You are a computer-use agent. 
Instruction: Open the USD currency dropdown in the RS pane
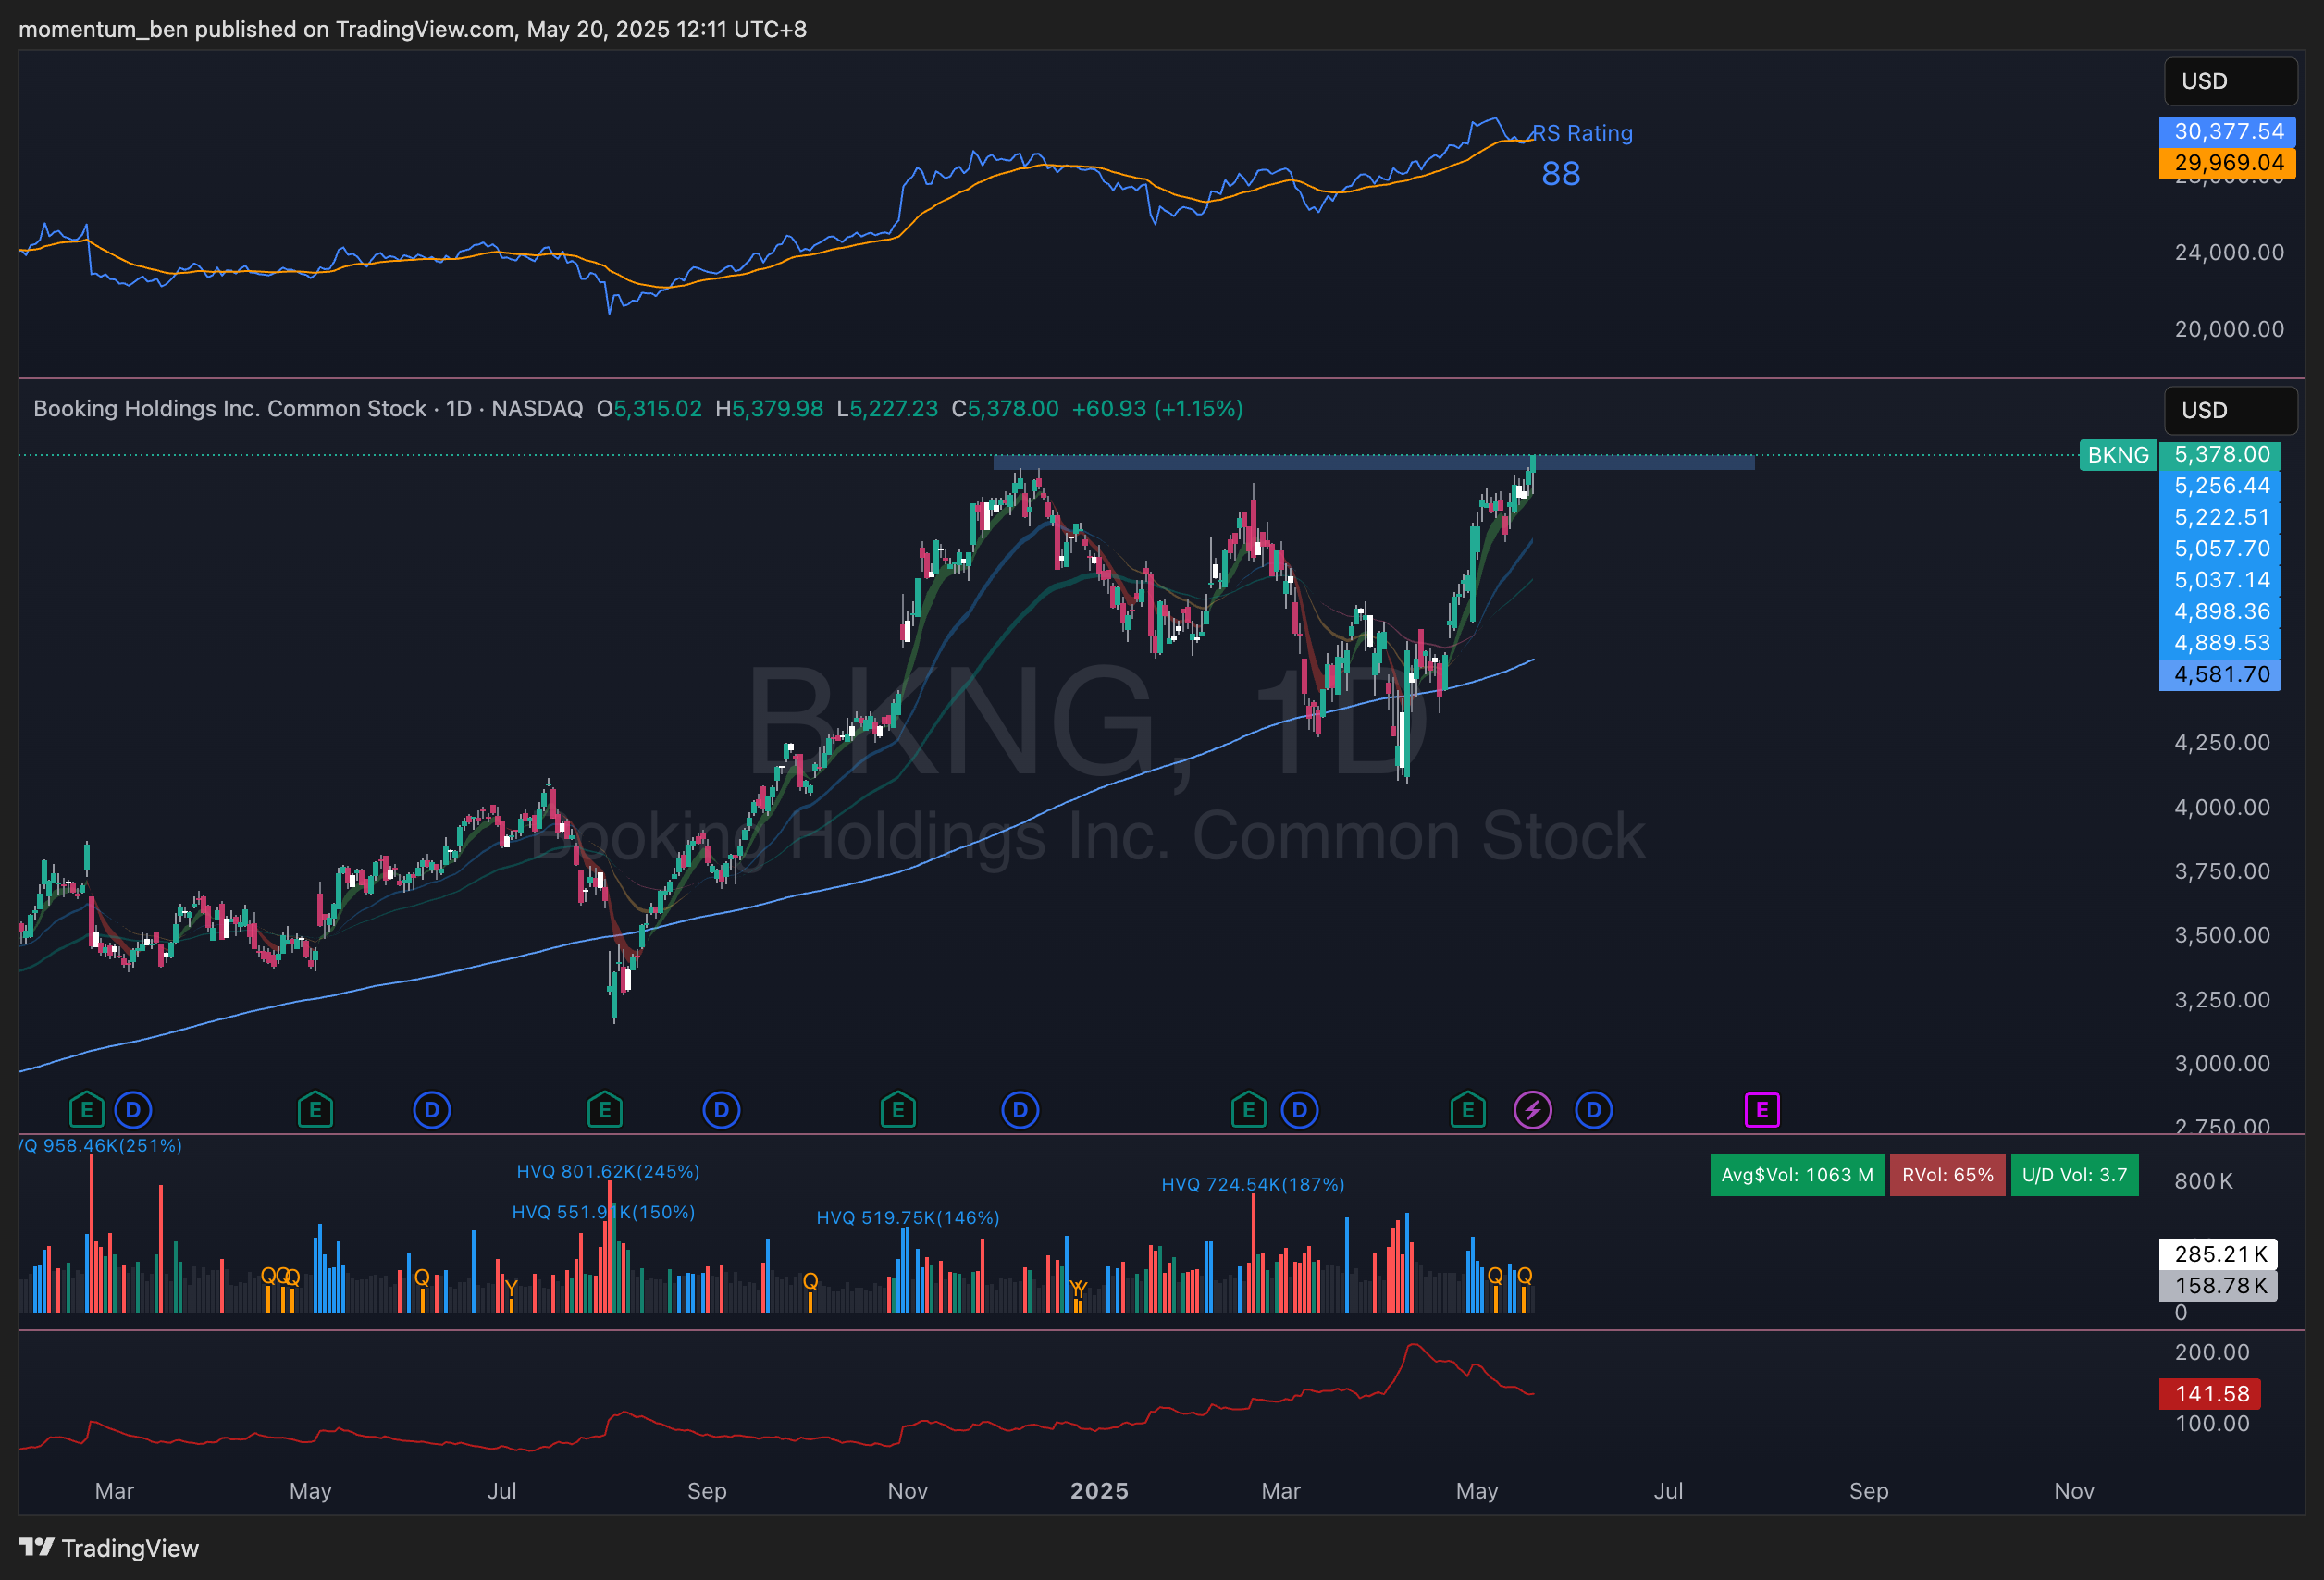[x=2229, y=81]
